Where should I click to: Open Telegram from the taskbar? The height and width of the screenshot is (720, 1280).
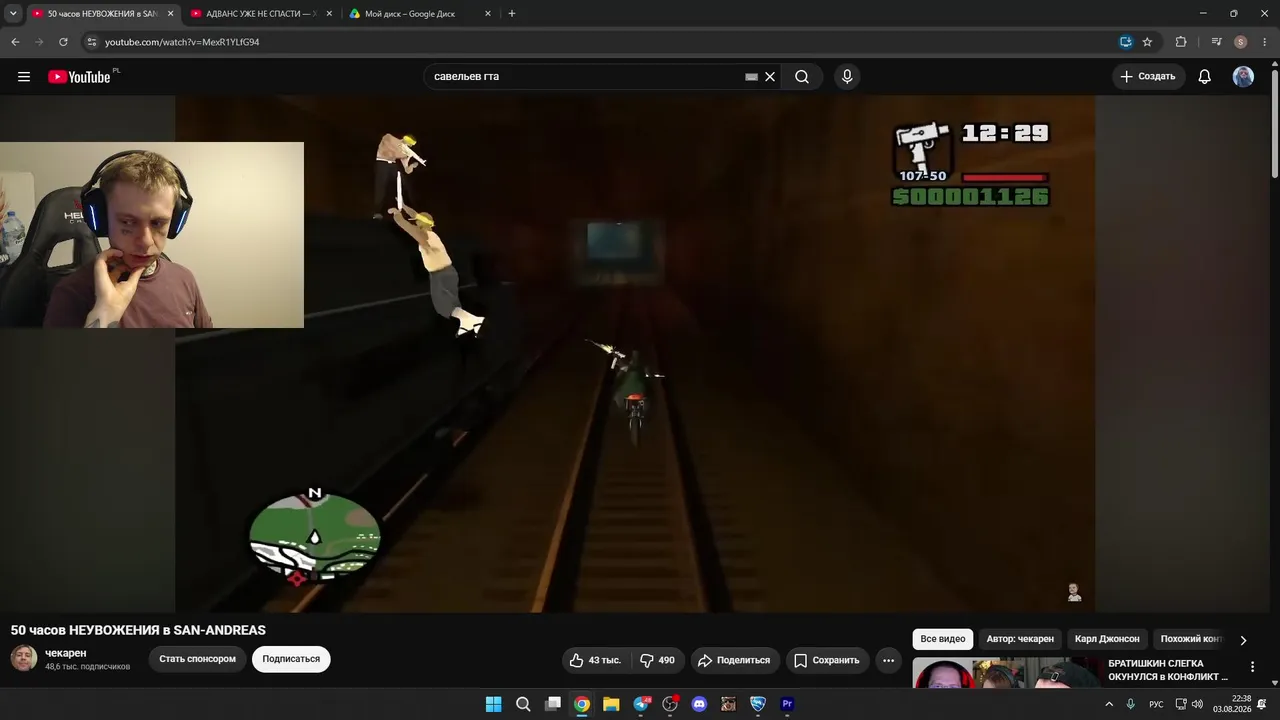pos(641,704)
